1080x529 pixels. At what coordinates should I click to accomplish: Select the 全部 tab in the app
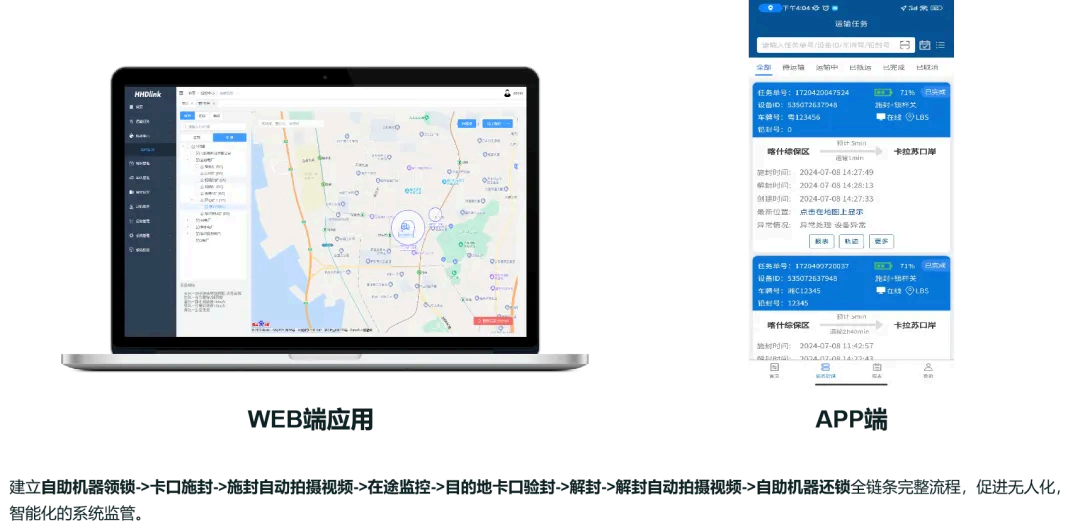click(x=764, y=68)
